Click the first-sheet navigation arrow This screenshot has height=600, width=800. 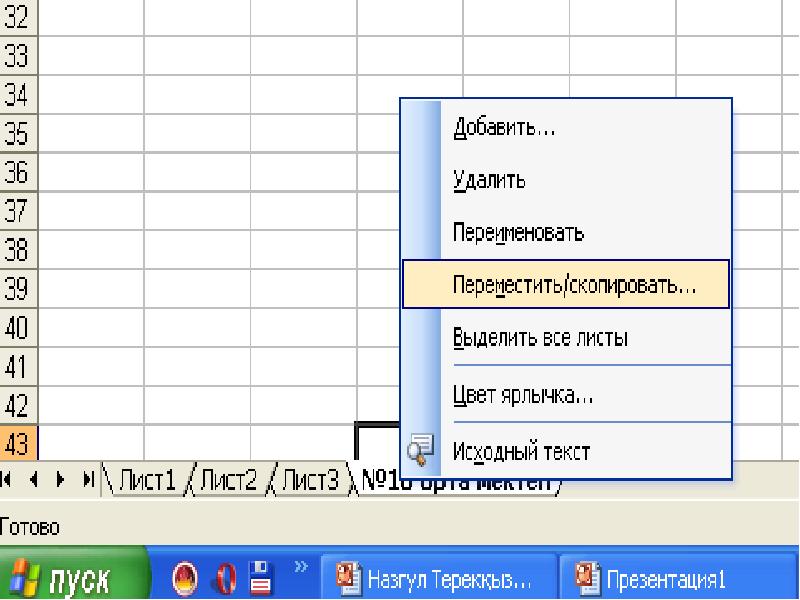tap(8, 482)
